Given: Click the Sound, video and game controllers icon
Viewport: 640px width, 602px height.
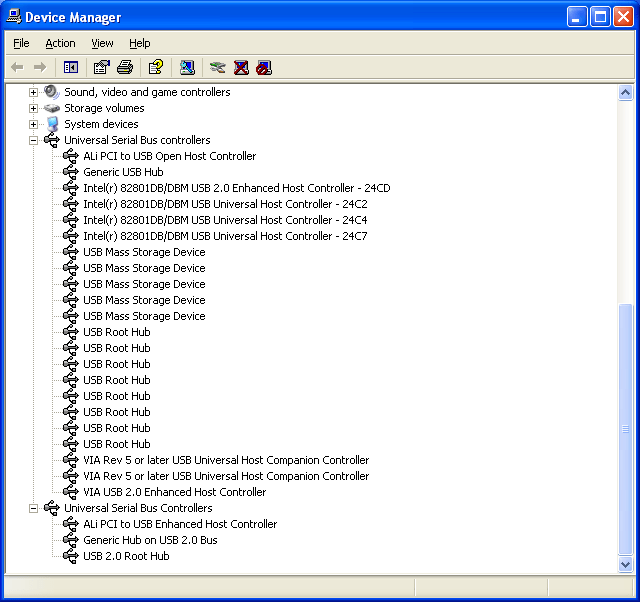Looking at the screenshot, I should click(52, 92).
